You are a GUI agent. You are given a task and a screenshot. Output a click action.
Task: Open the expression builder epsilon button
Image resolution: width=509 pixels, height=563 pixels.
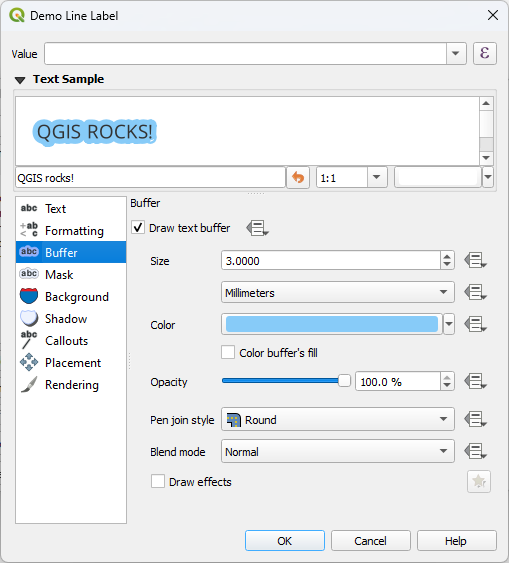[x=485, y=53]
